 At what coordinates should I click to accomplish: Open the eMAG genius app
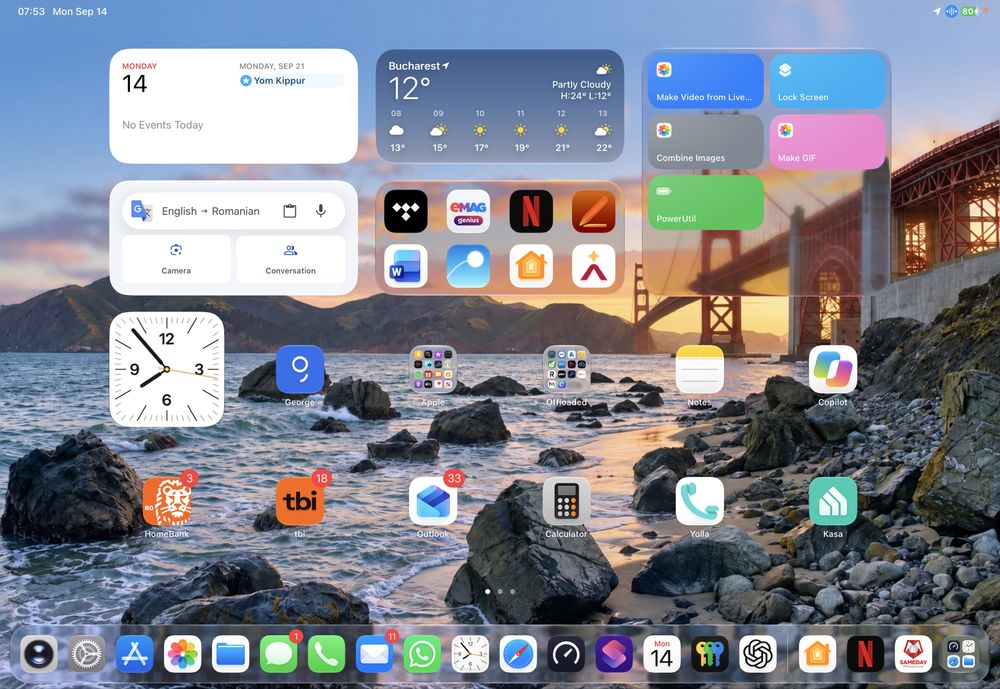468,211
